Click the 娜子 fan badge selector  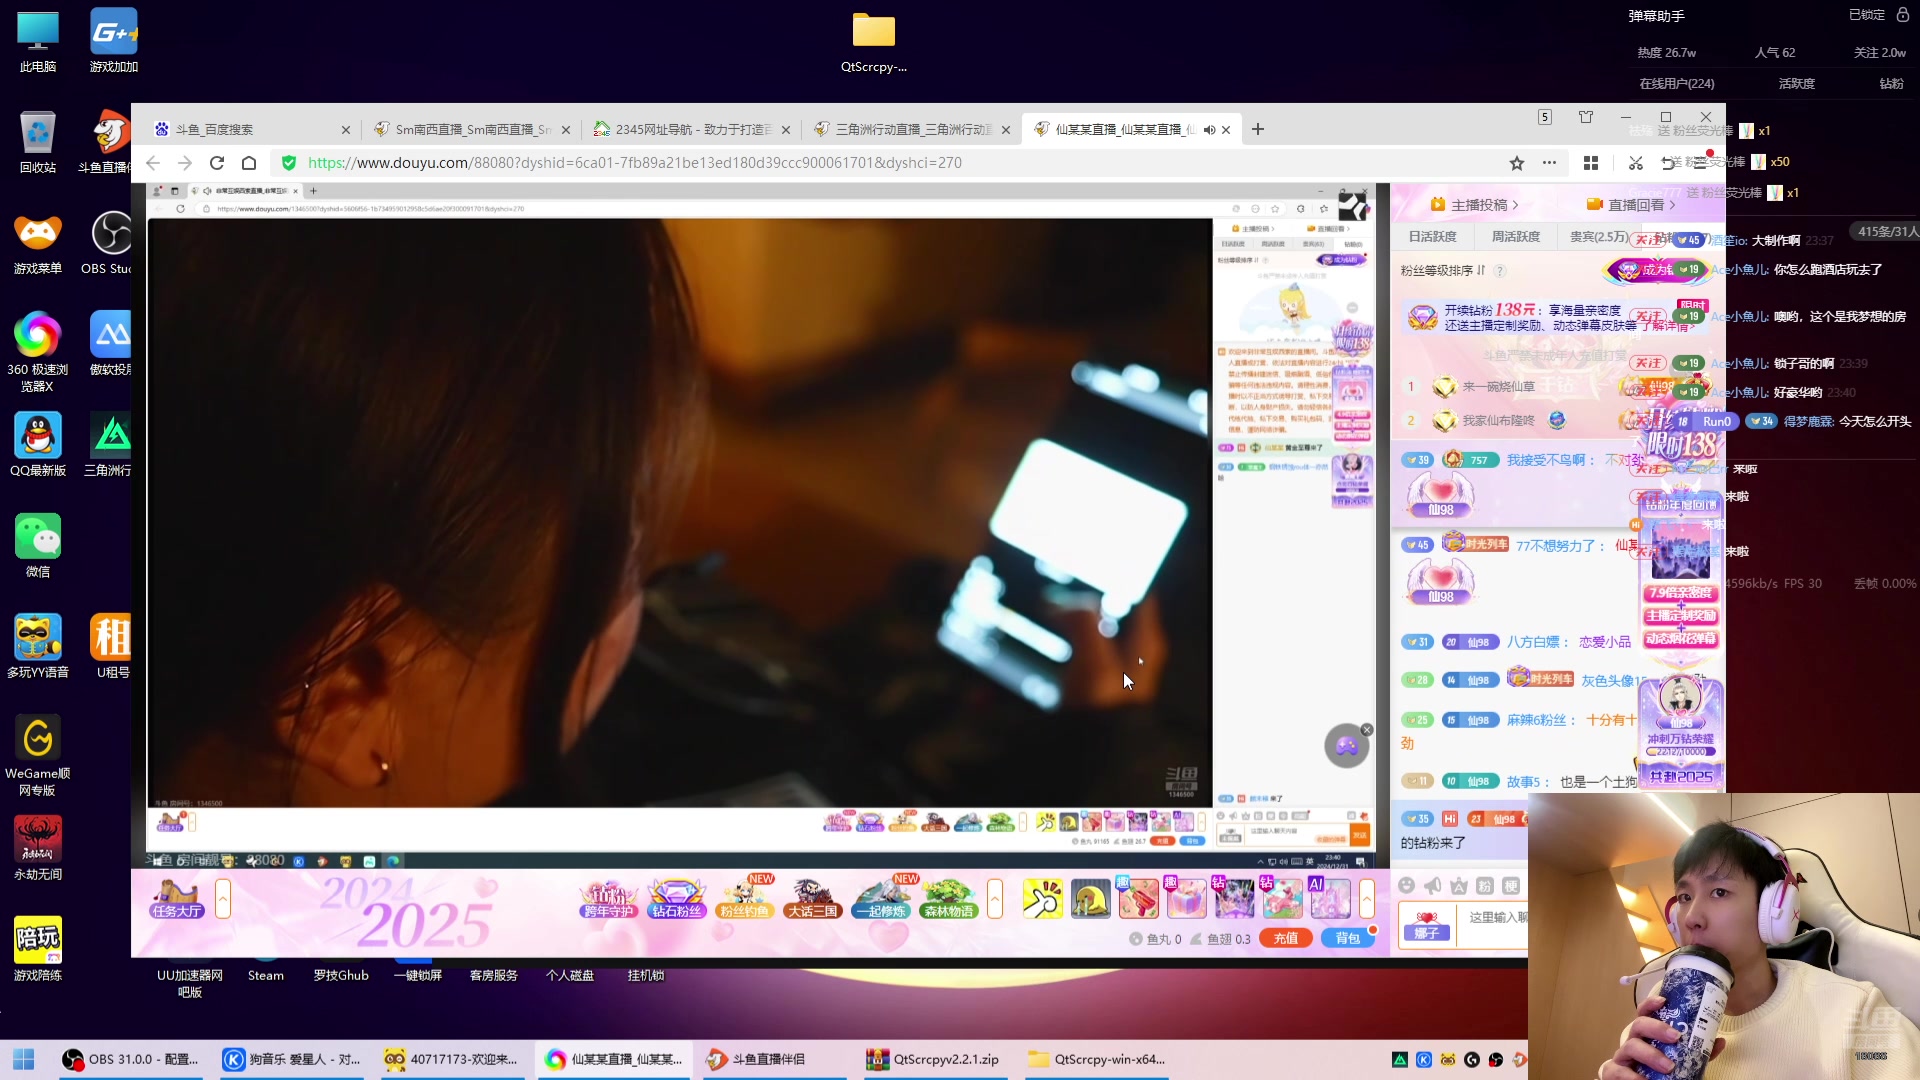point(1427,925)
